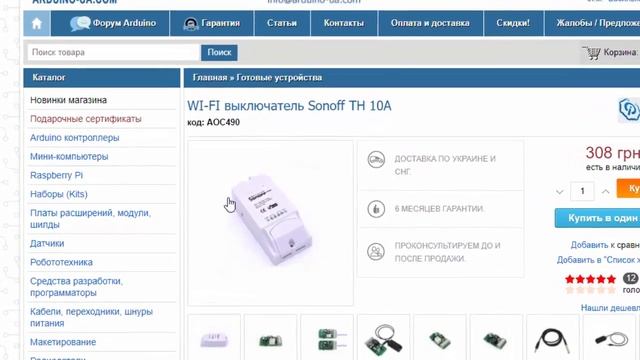This screenshot has width=640, height=360.
Task: Click the Форум Arduino speech bubble icon
Action: [80, 24]
